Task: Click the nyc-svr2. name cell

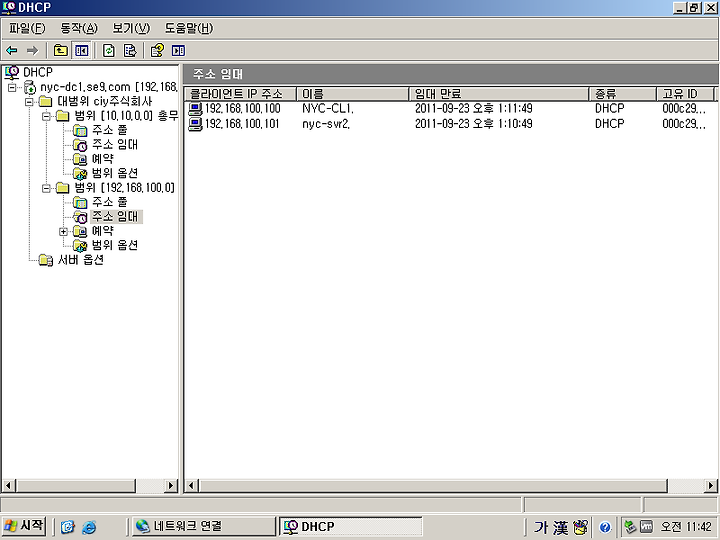Action: click(x=326, y=124)
